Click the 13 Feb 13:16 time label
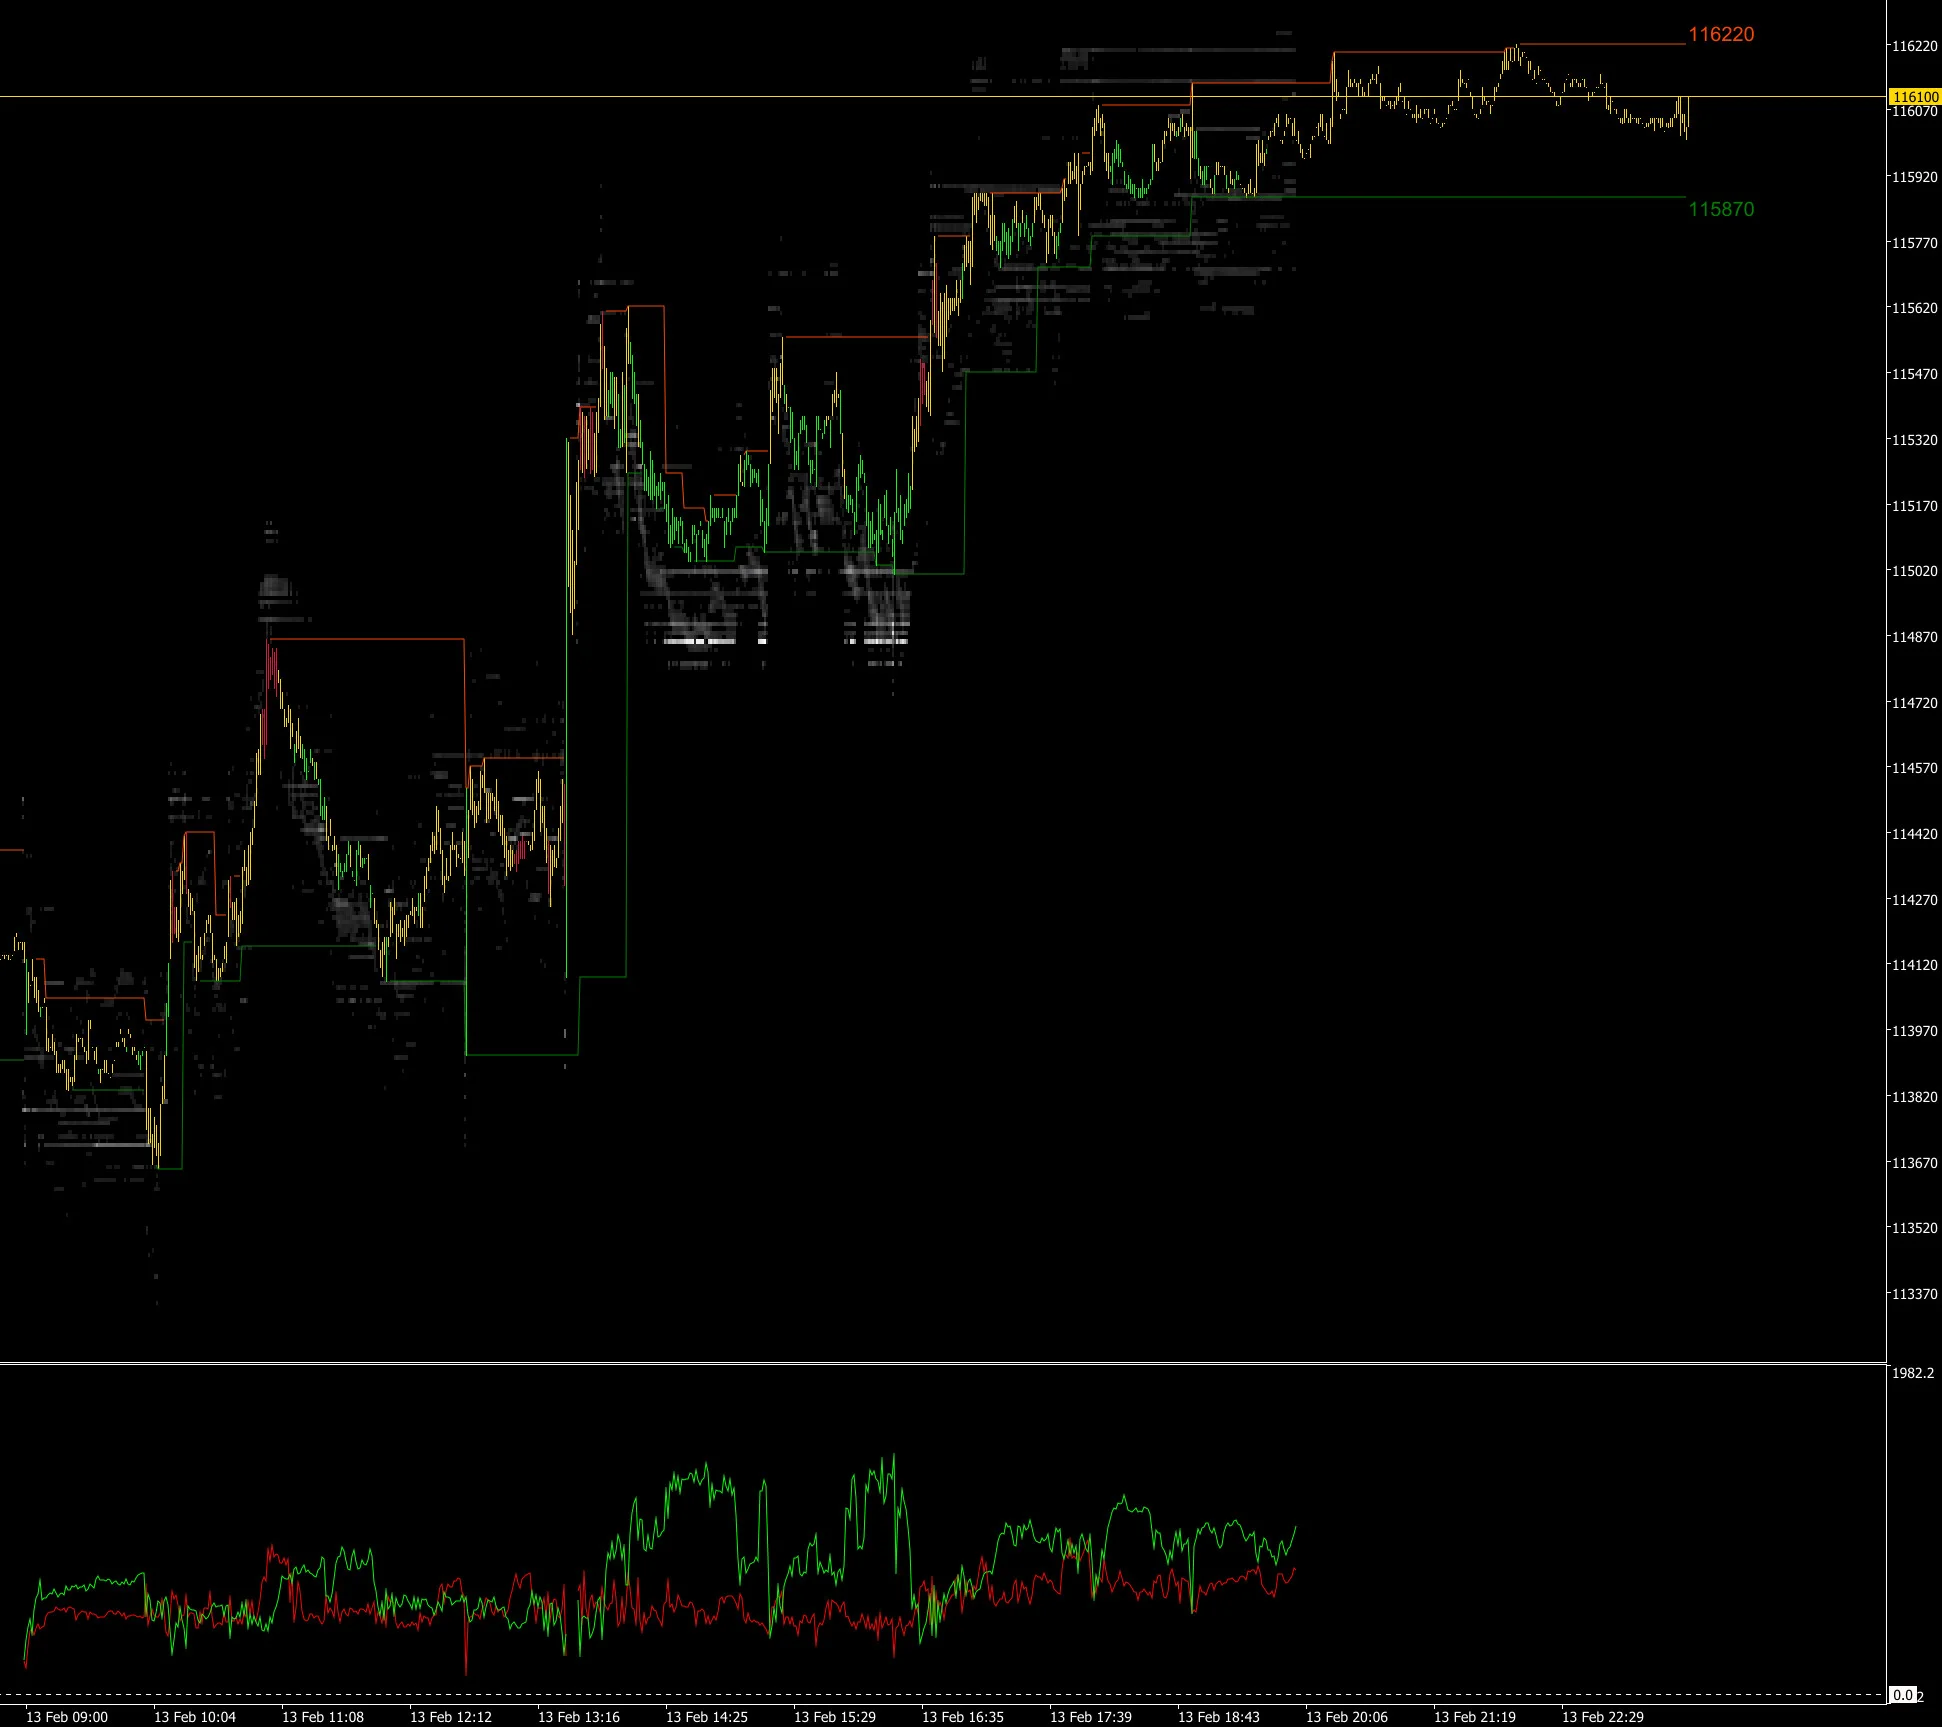1942x1727 pixels. click(579, 1717)
